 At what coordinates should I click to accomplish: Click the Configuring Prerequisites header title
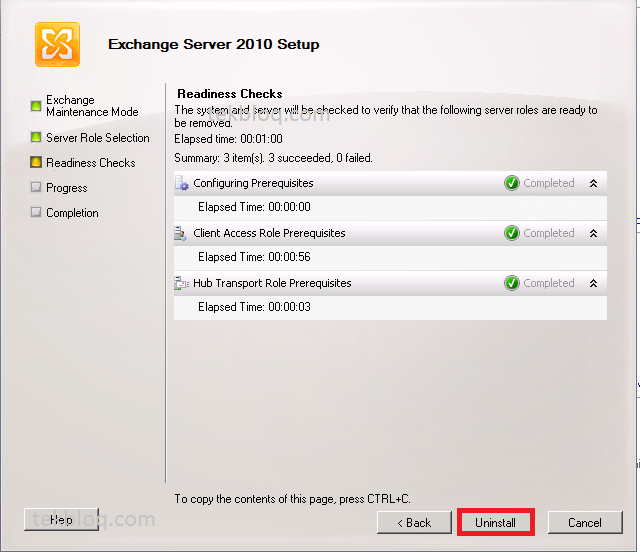(253, 183)
